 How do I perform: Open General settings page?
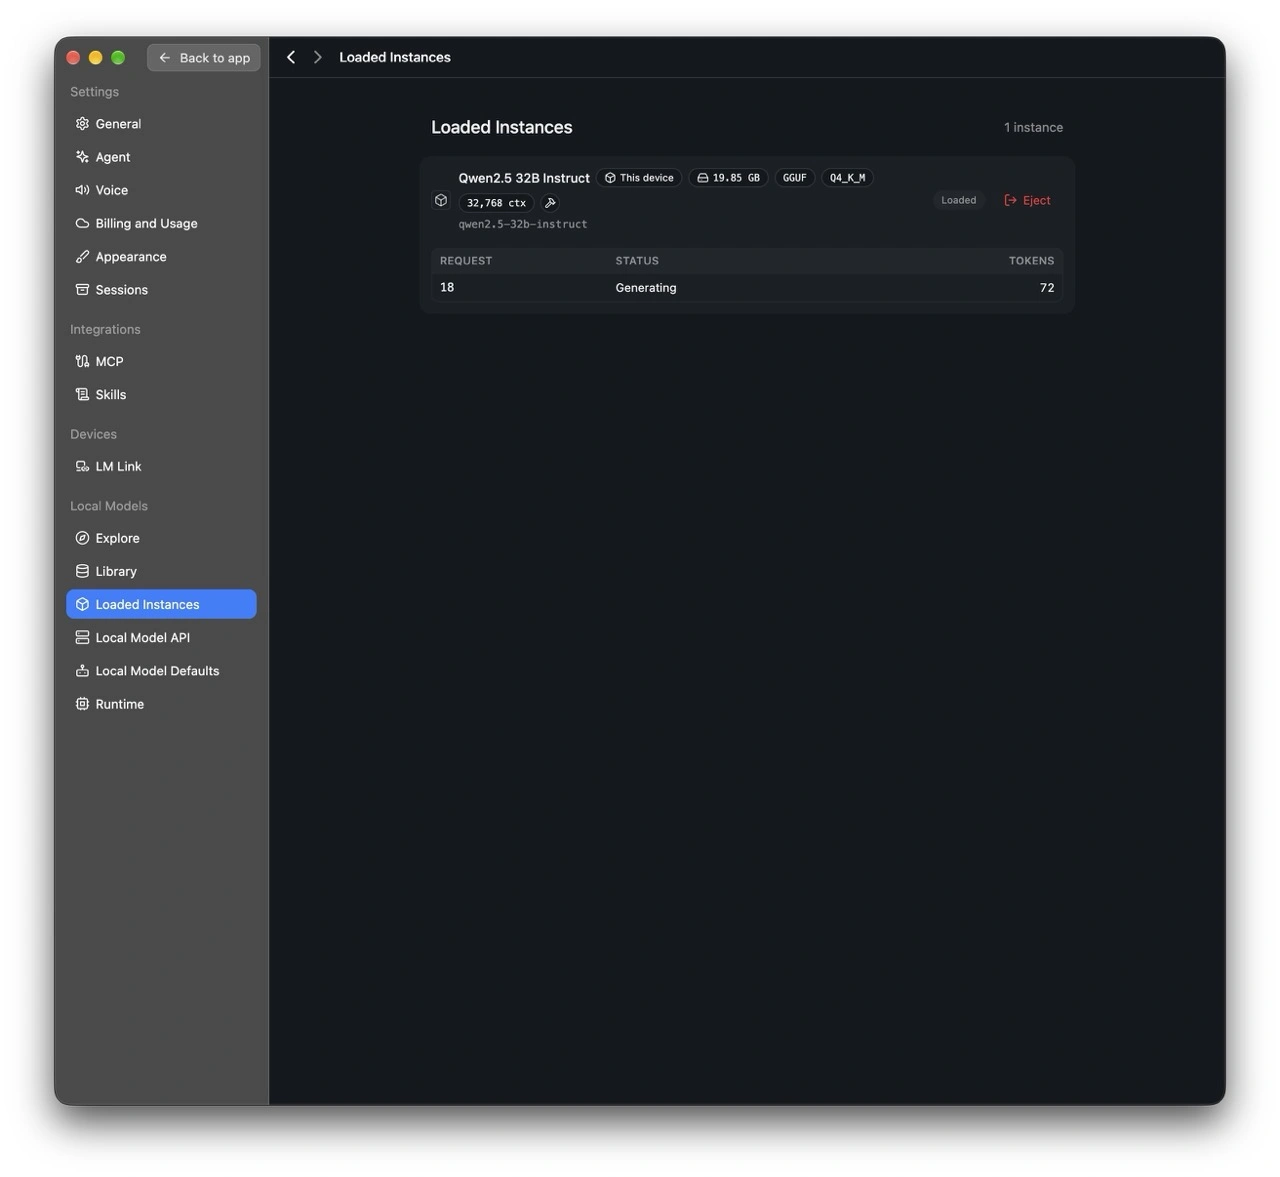pos(161,124)
